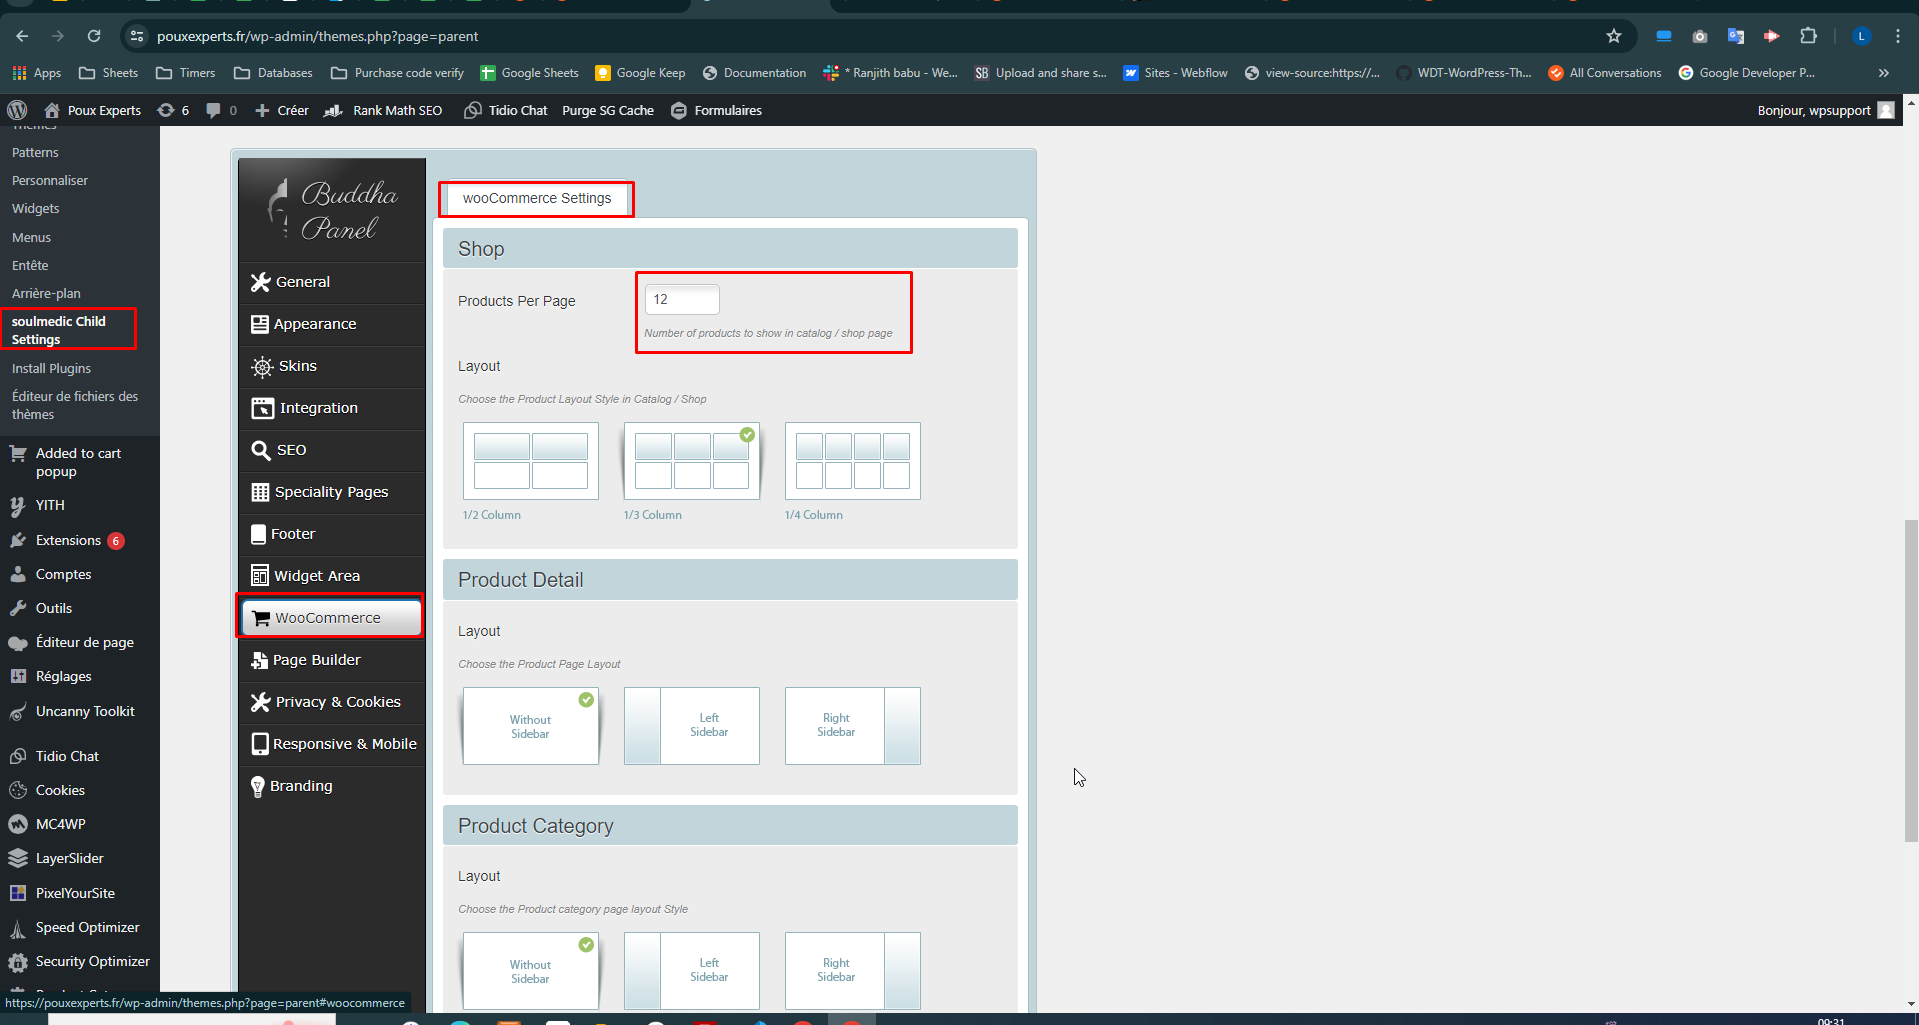Open the SEO panel section
This screenshot has width=1919, height=1025.
332,450
